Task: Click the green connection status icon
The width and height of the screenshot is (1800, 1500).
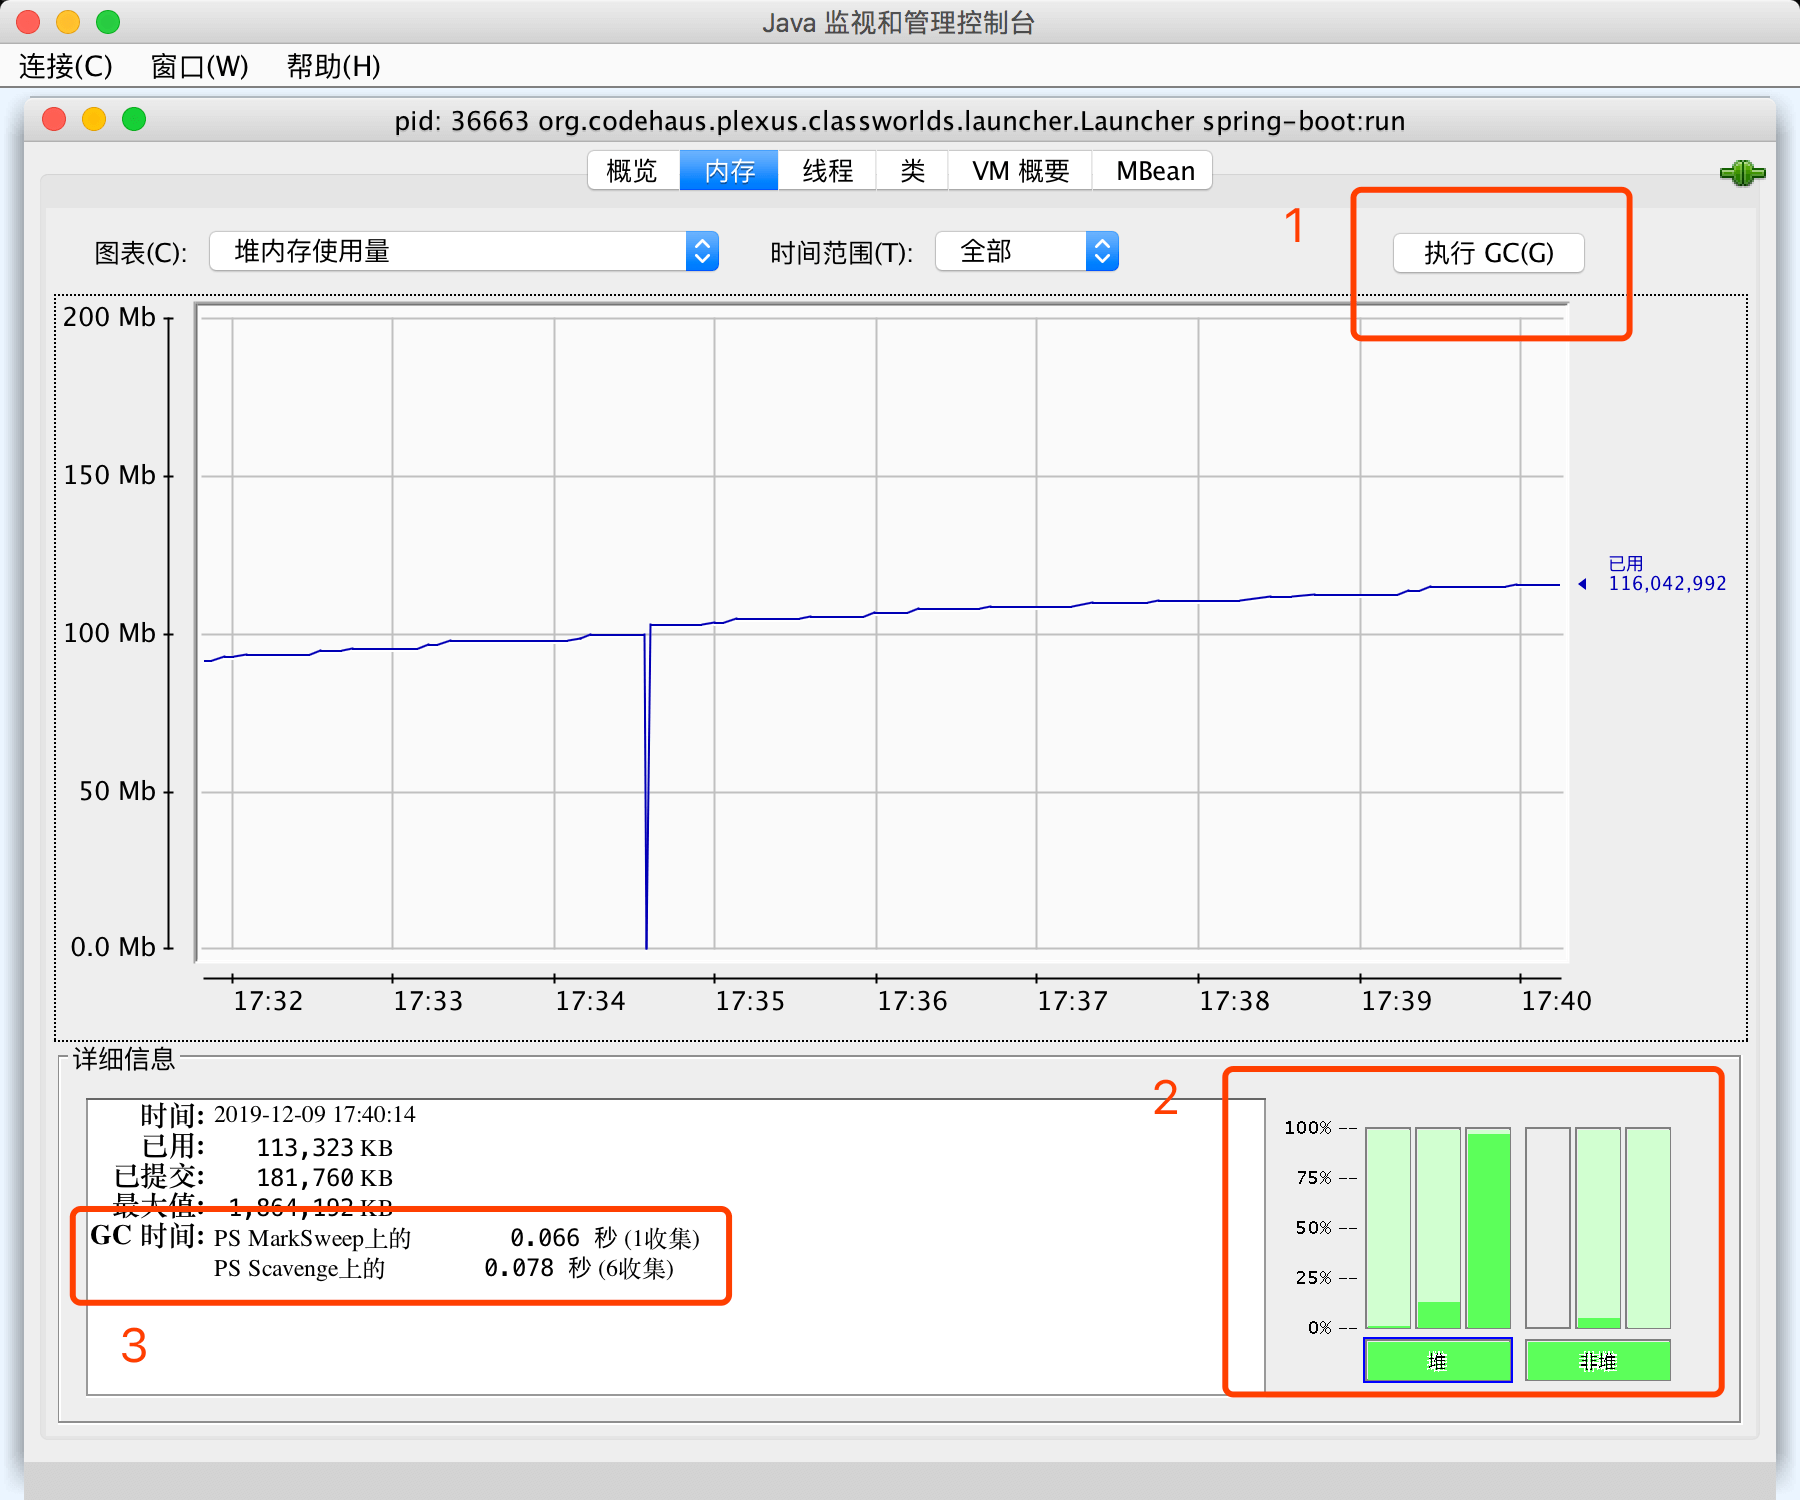Action: (1742, 173)
